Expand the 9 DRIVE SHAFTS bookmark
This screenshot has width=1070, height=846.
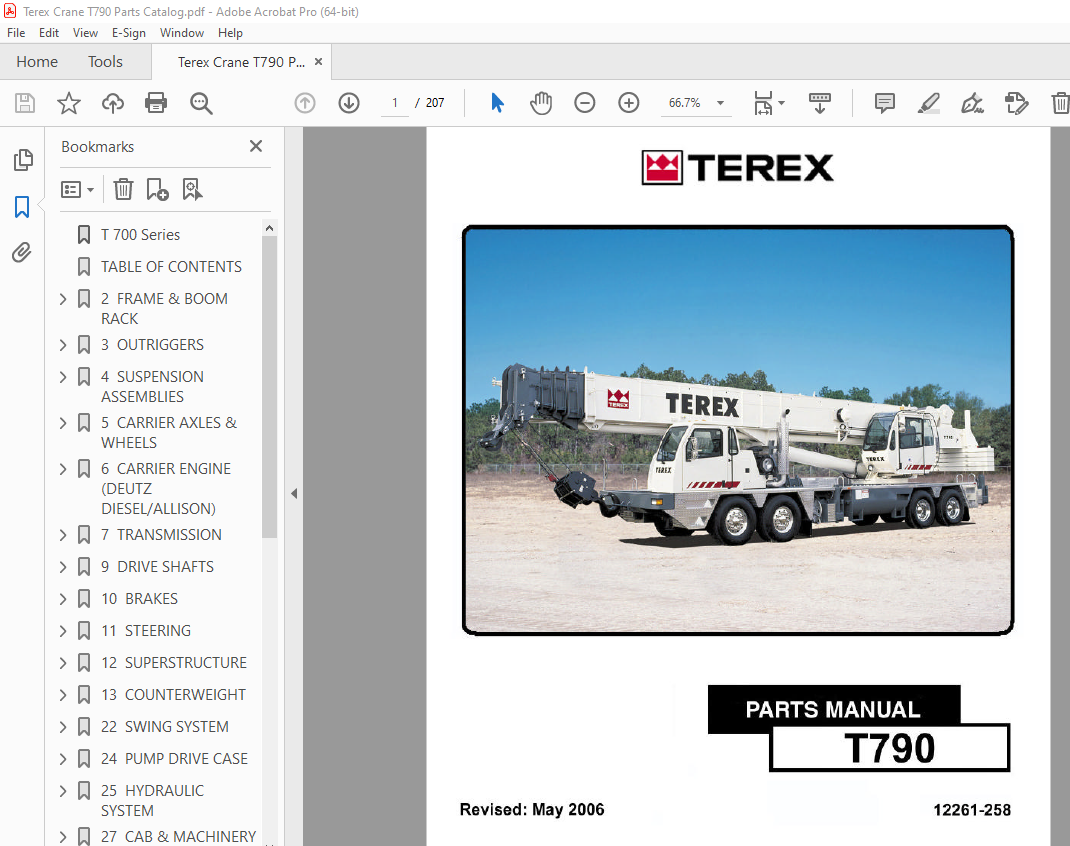point(63,567)
